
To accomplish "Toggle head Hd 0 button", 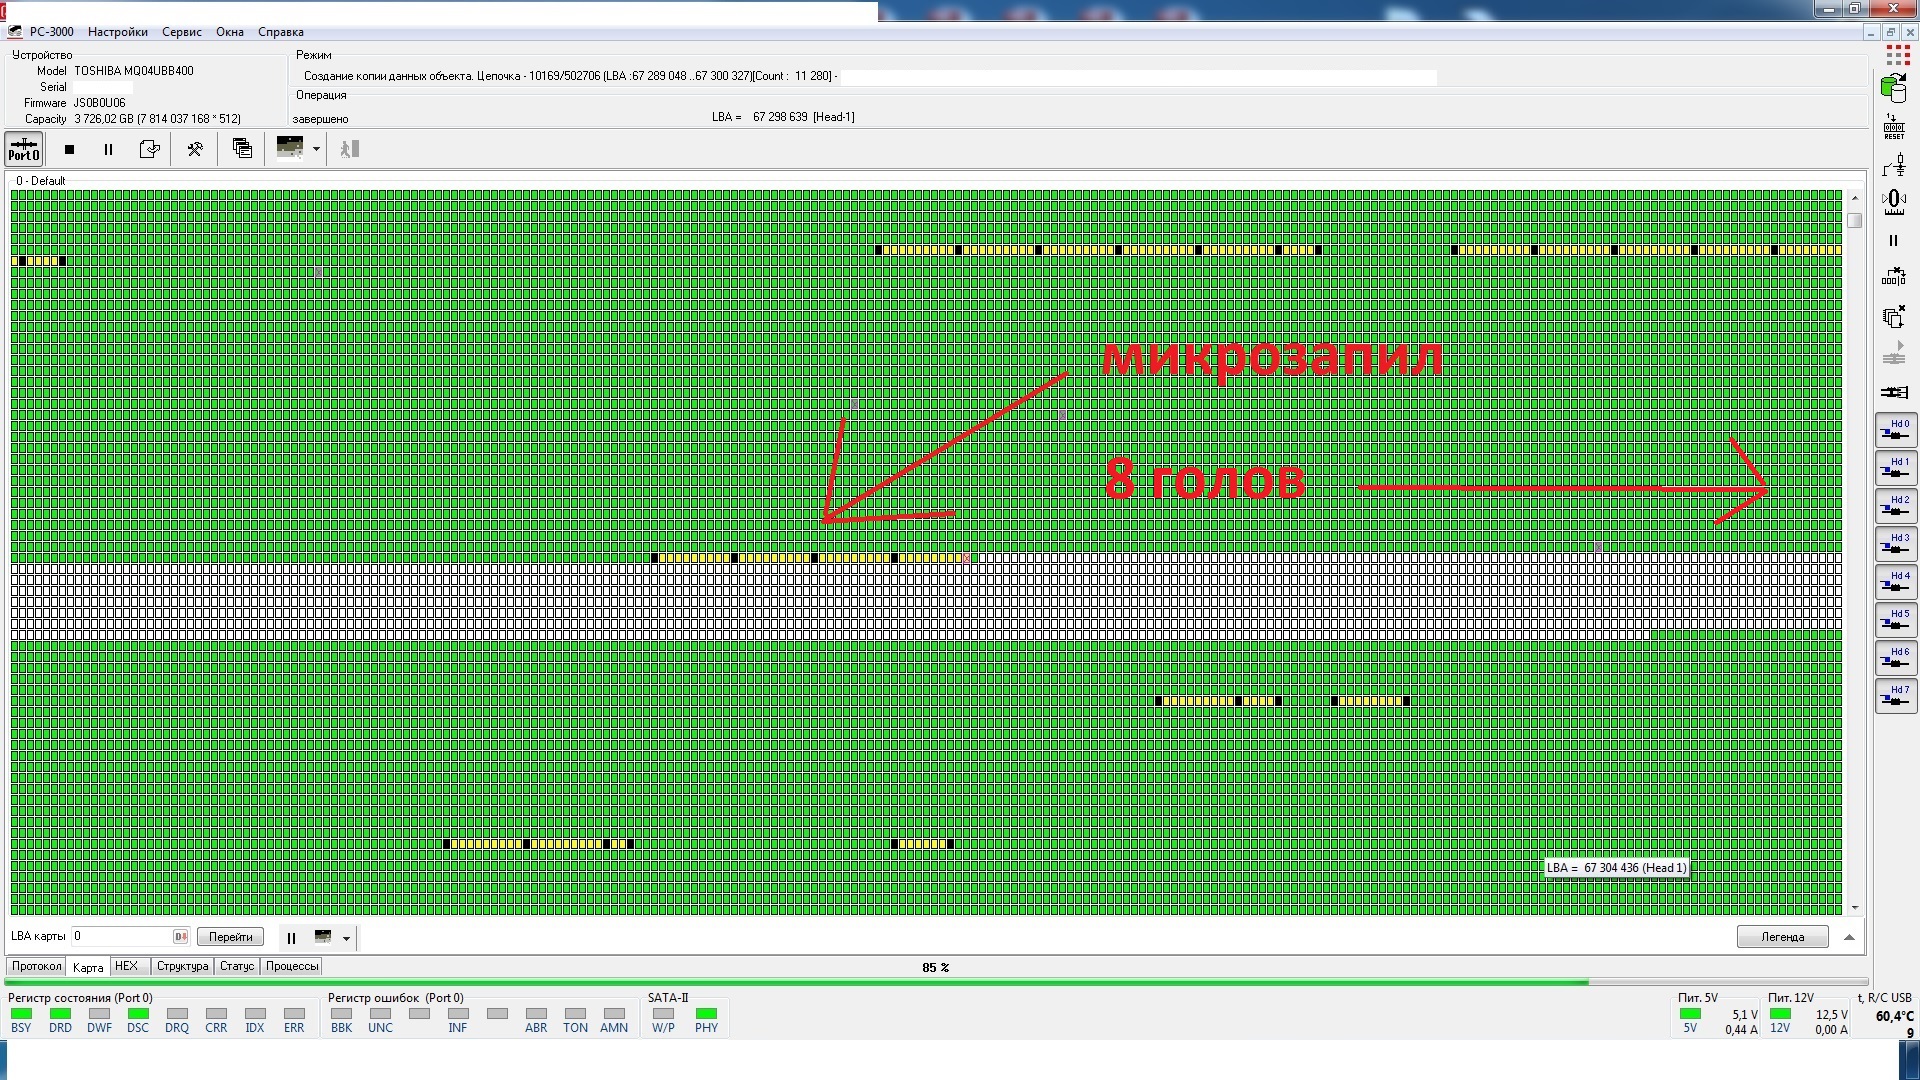I will pos(1895,430).
